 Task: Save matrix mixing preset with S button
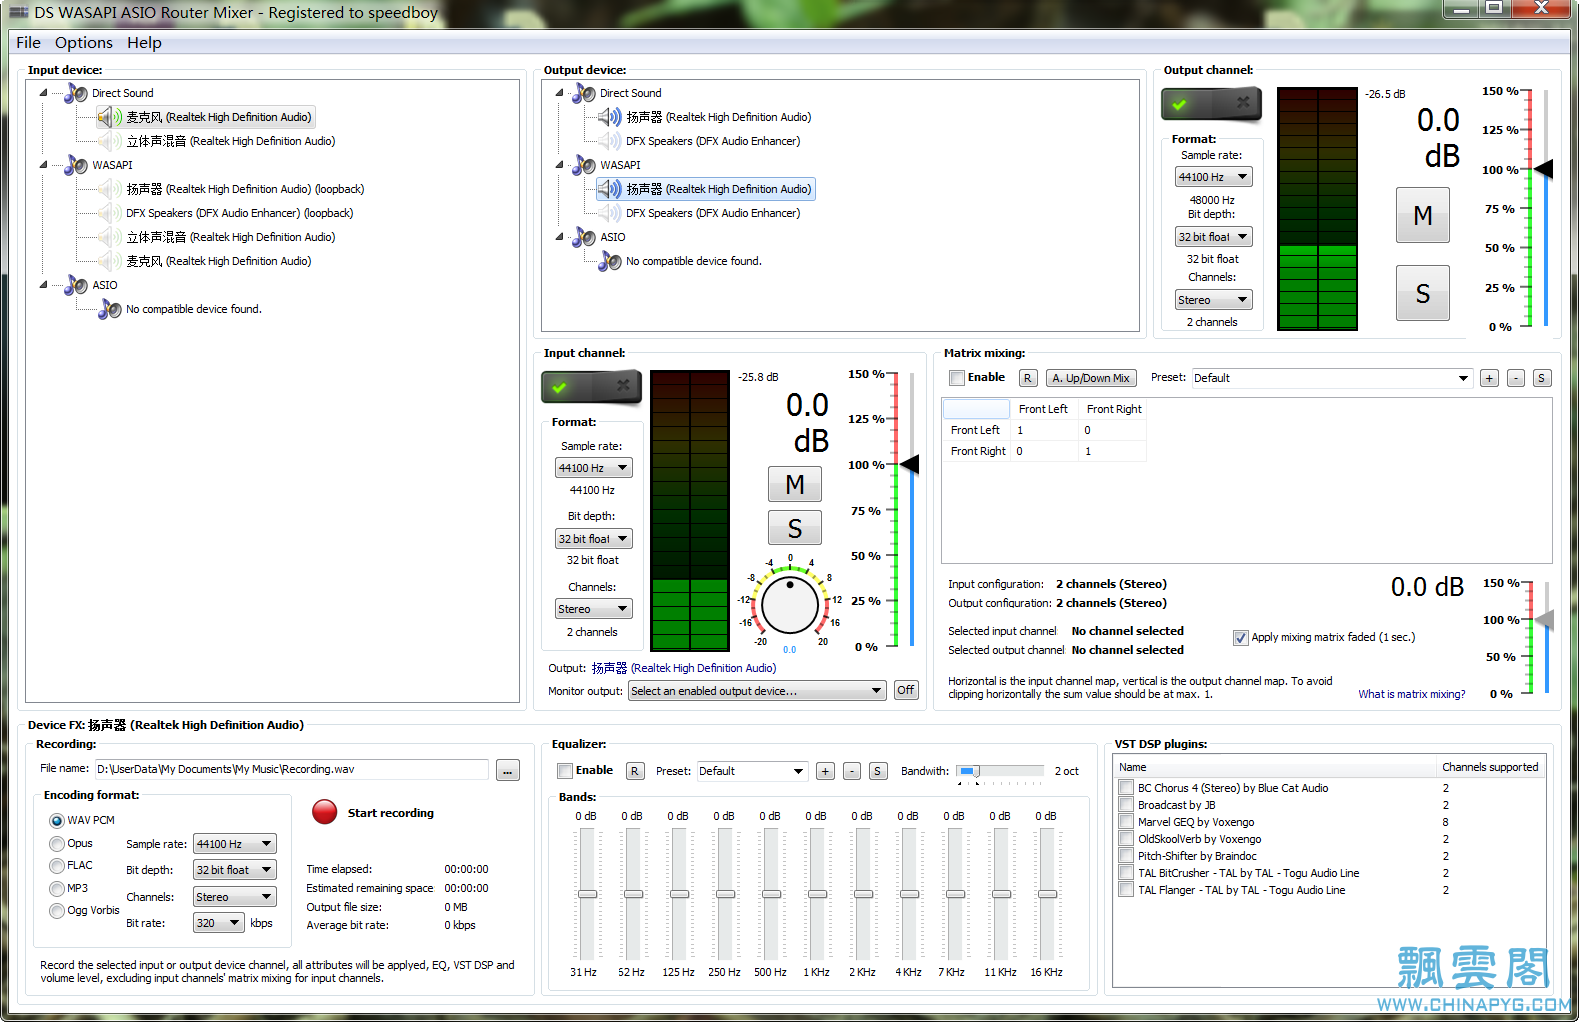(x=1542, y=378)
